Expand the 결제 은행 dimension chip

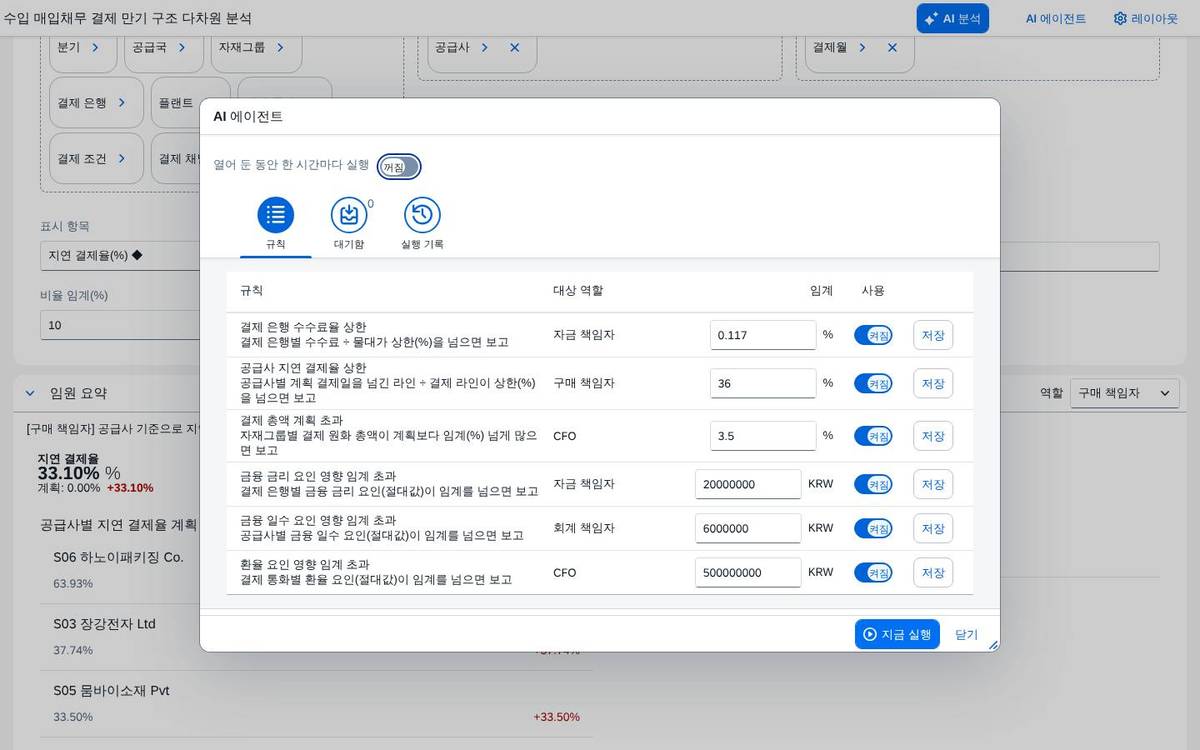(x=122, y=102)
